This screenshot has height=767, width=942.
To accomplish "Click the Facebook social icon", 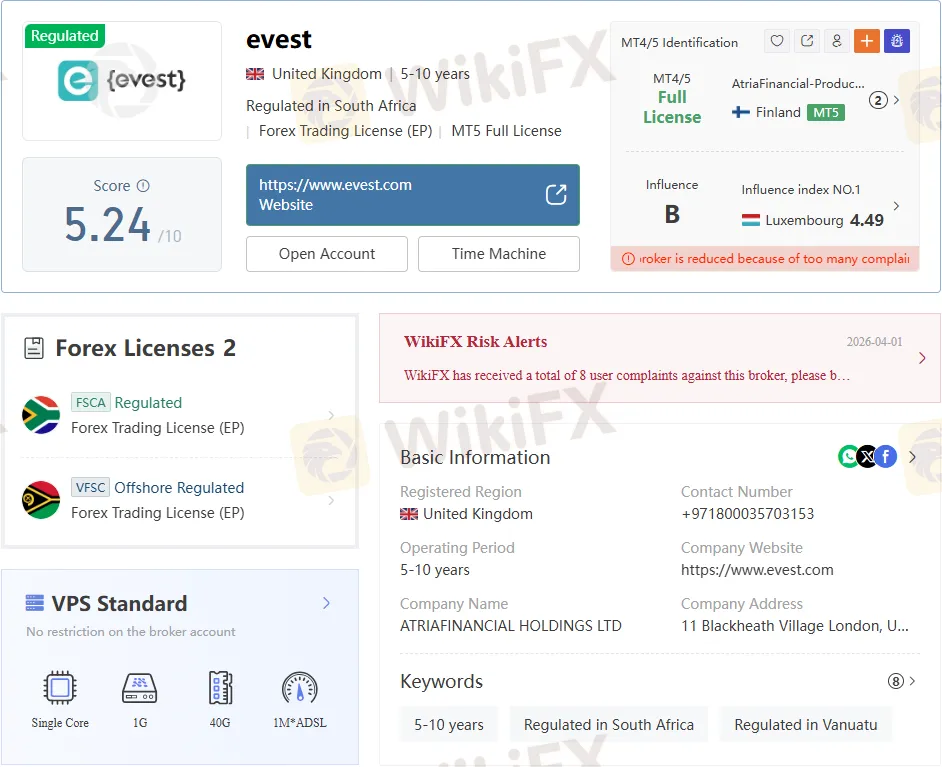I will point(886,457).
